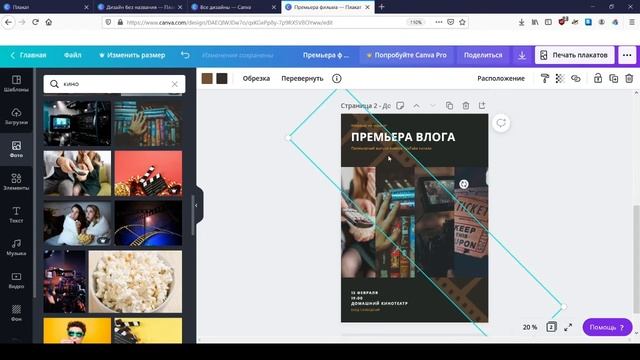640x360 pixels.
Task: Reload the browser page
Action: (x=36, y=22)
